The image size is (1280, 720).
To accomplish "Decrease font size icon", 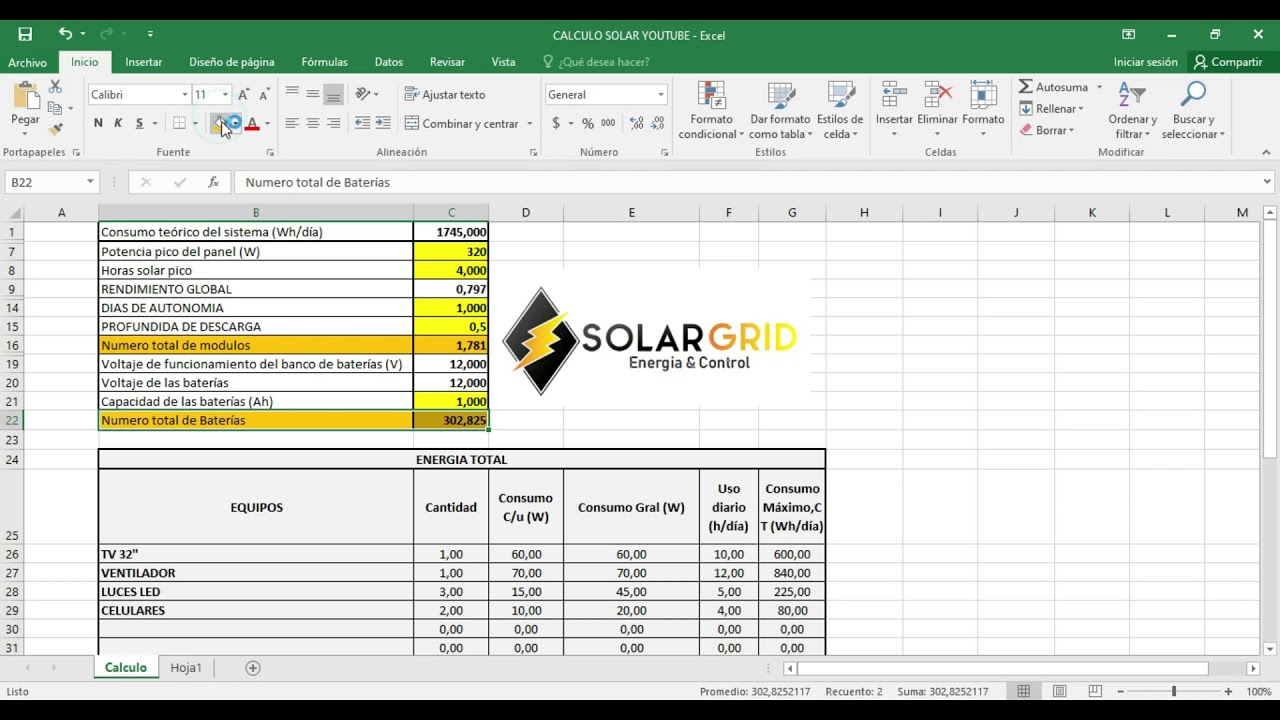I will 264,94.
